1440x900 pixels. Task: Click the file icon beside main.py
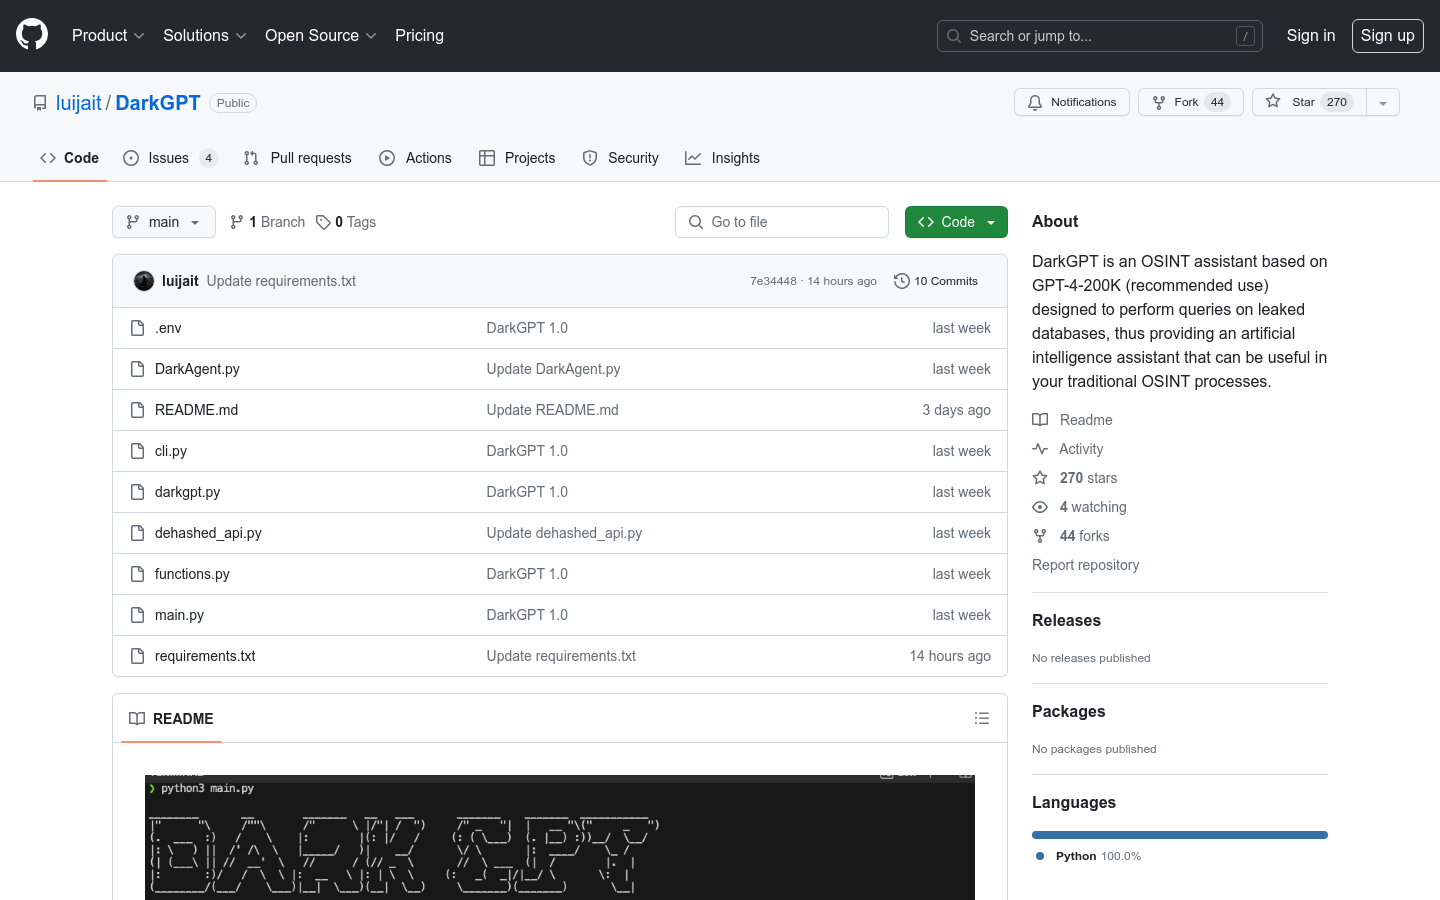pos(138,615)
